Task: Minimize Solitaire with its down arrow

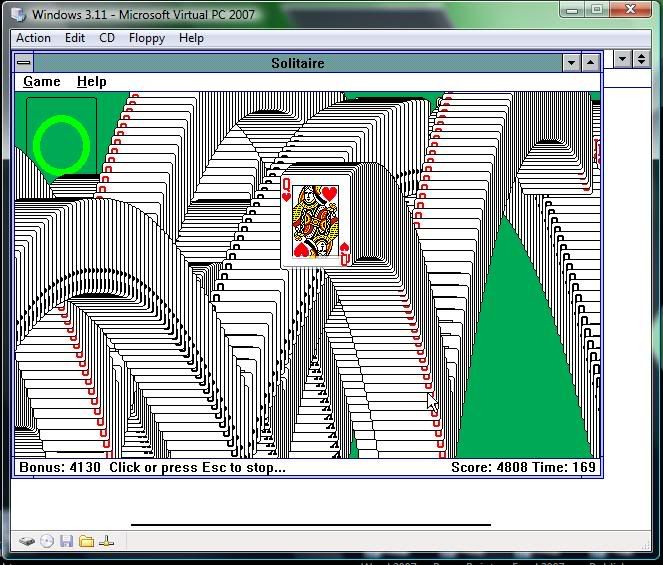Action: tap(572, 63)
